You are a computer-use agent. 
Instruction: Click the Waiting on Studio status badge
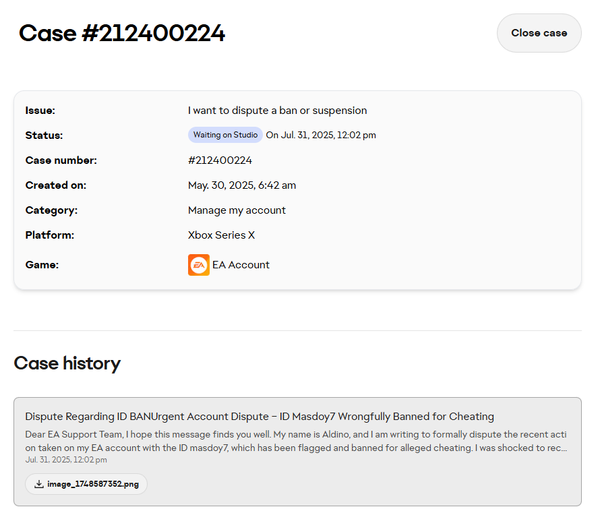225,135
